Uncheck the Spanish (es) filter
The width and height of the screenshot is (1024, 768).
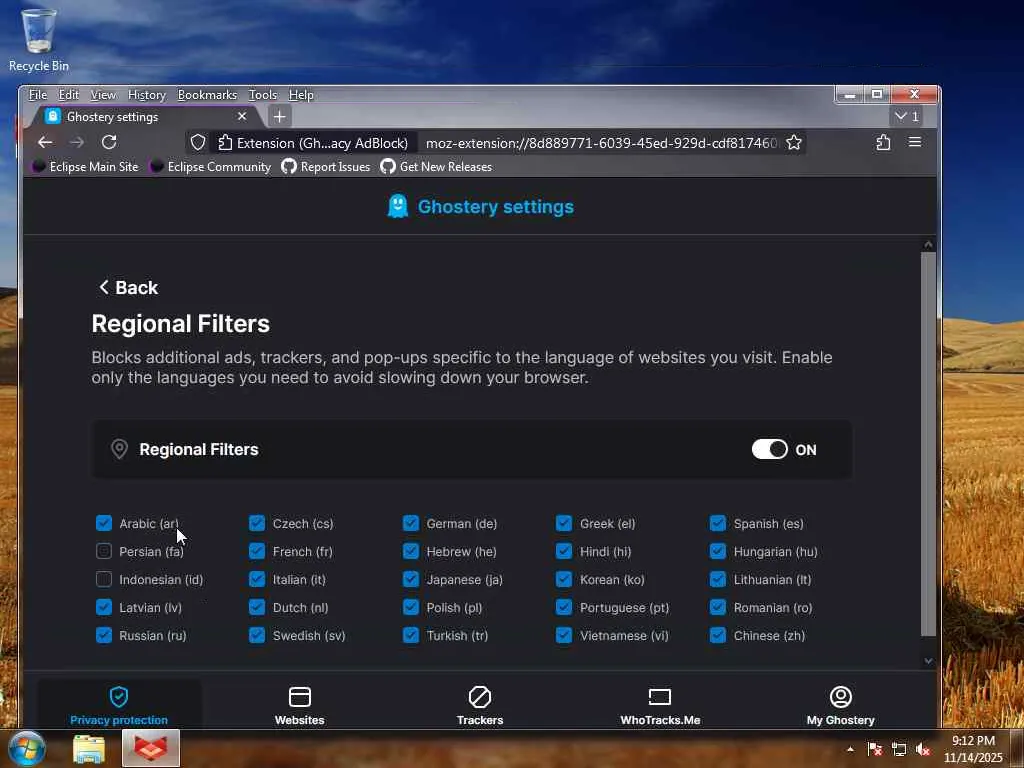(x=718, y=523)
